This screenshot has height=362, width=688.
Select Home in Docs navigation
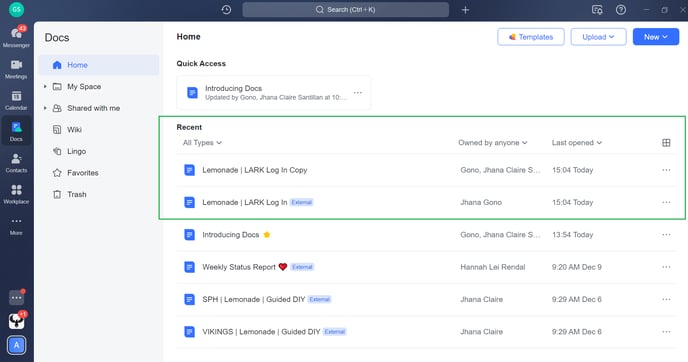click(x=99, y=65)
